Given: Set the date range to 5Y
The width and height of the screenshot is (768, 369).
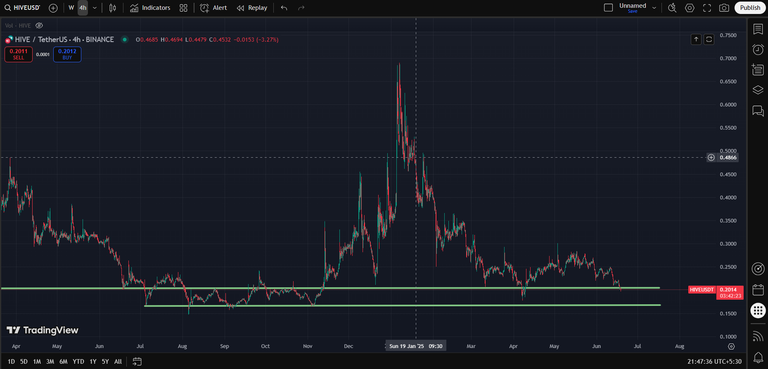Looking at the screenshot, I should (x=105, y=362).
